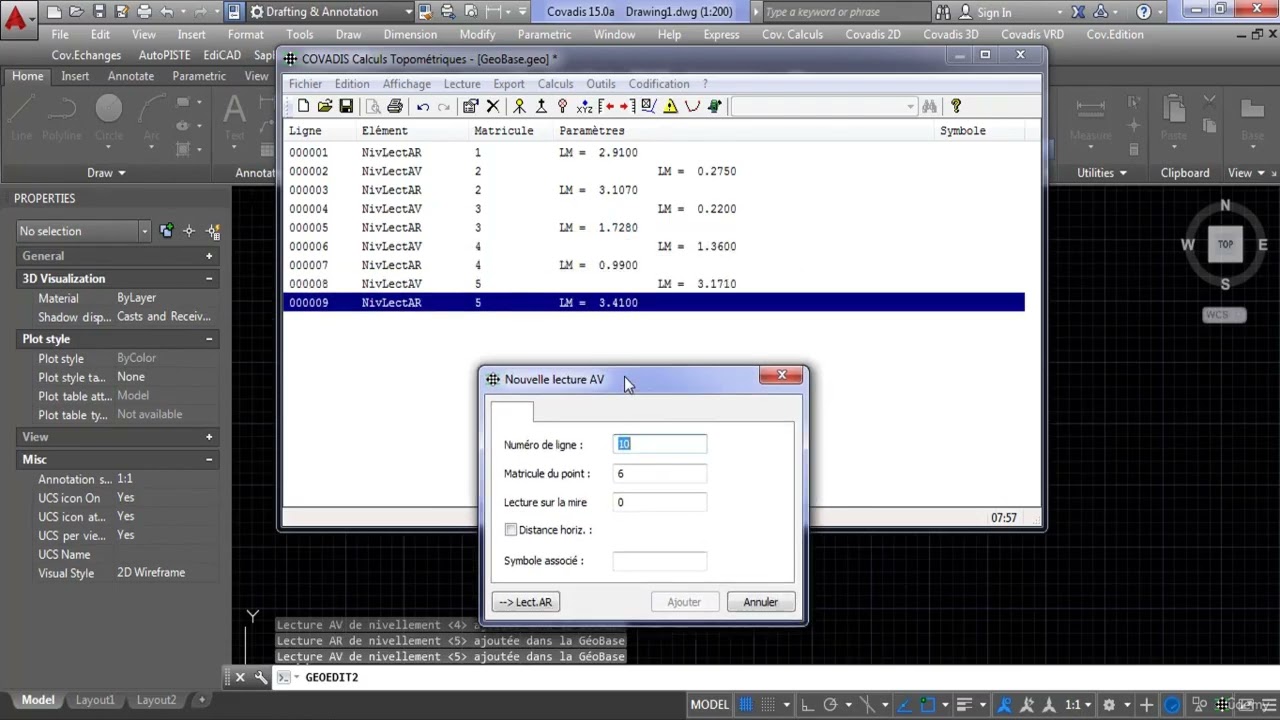The height and width of the screenshot is (720, 1280).
Task: Click Sign In in the title bar
Action: [x=994, y=12]
